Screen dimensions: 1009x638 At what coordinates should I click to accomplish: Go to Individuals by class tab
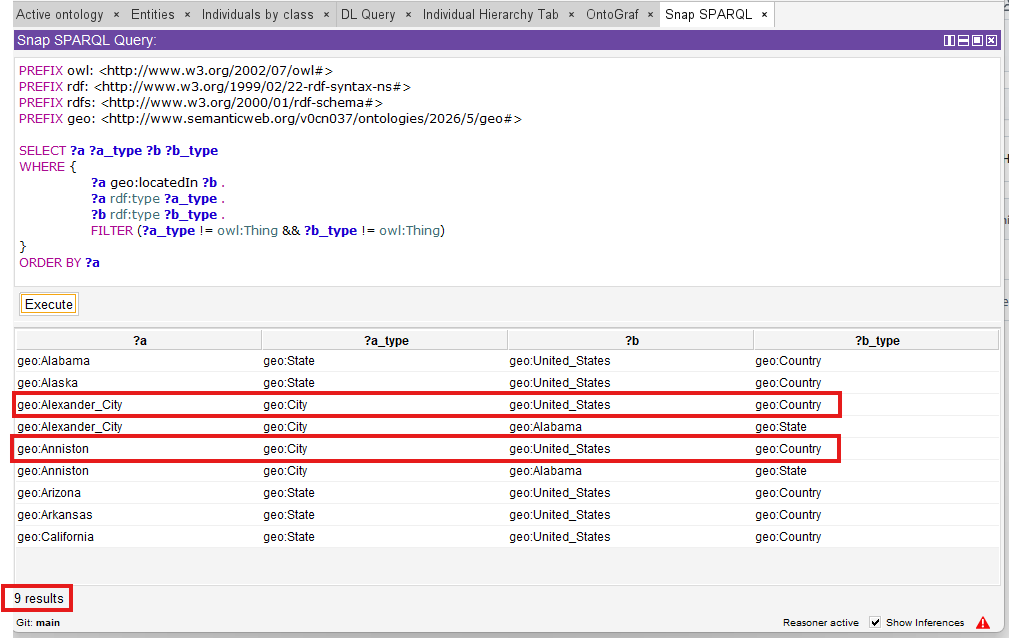pos(257,14)
